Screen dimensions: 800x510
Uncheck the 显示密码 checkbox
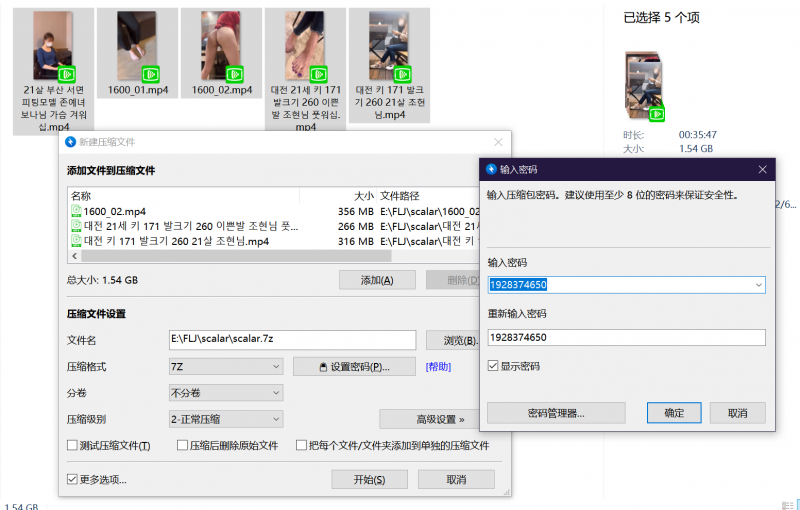pyautogui.click(x=493, y=367)
